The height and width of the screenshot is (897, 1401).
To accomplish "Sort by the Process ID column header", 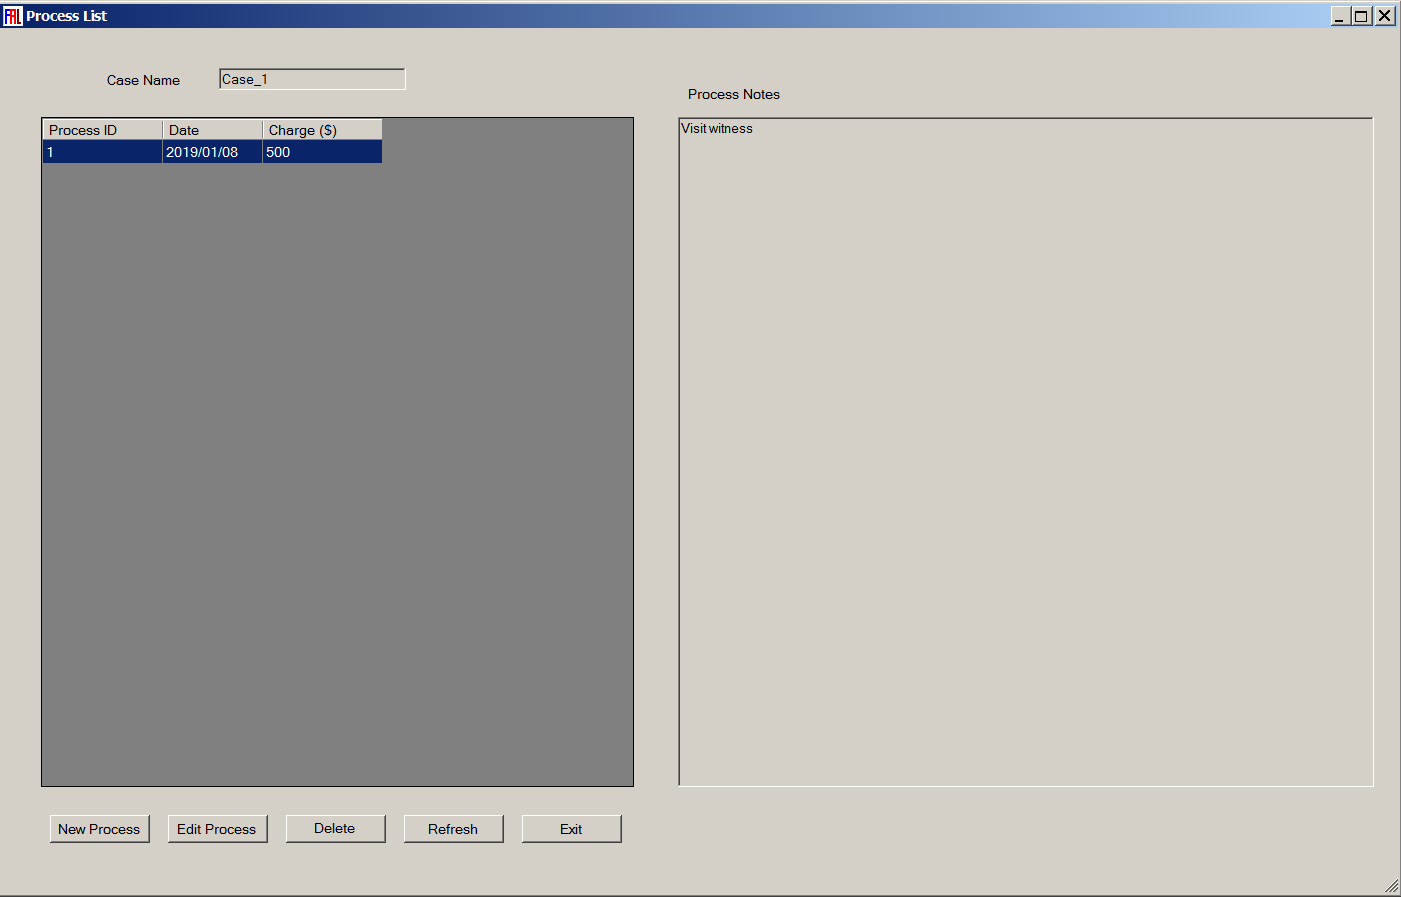I will (x=102, y=130).
